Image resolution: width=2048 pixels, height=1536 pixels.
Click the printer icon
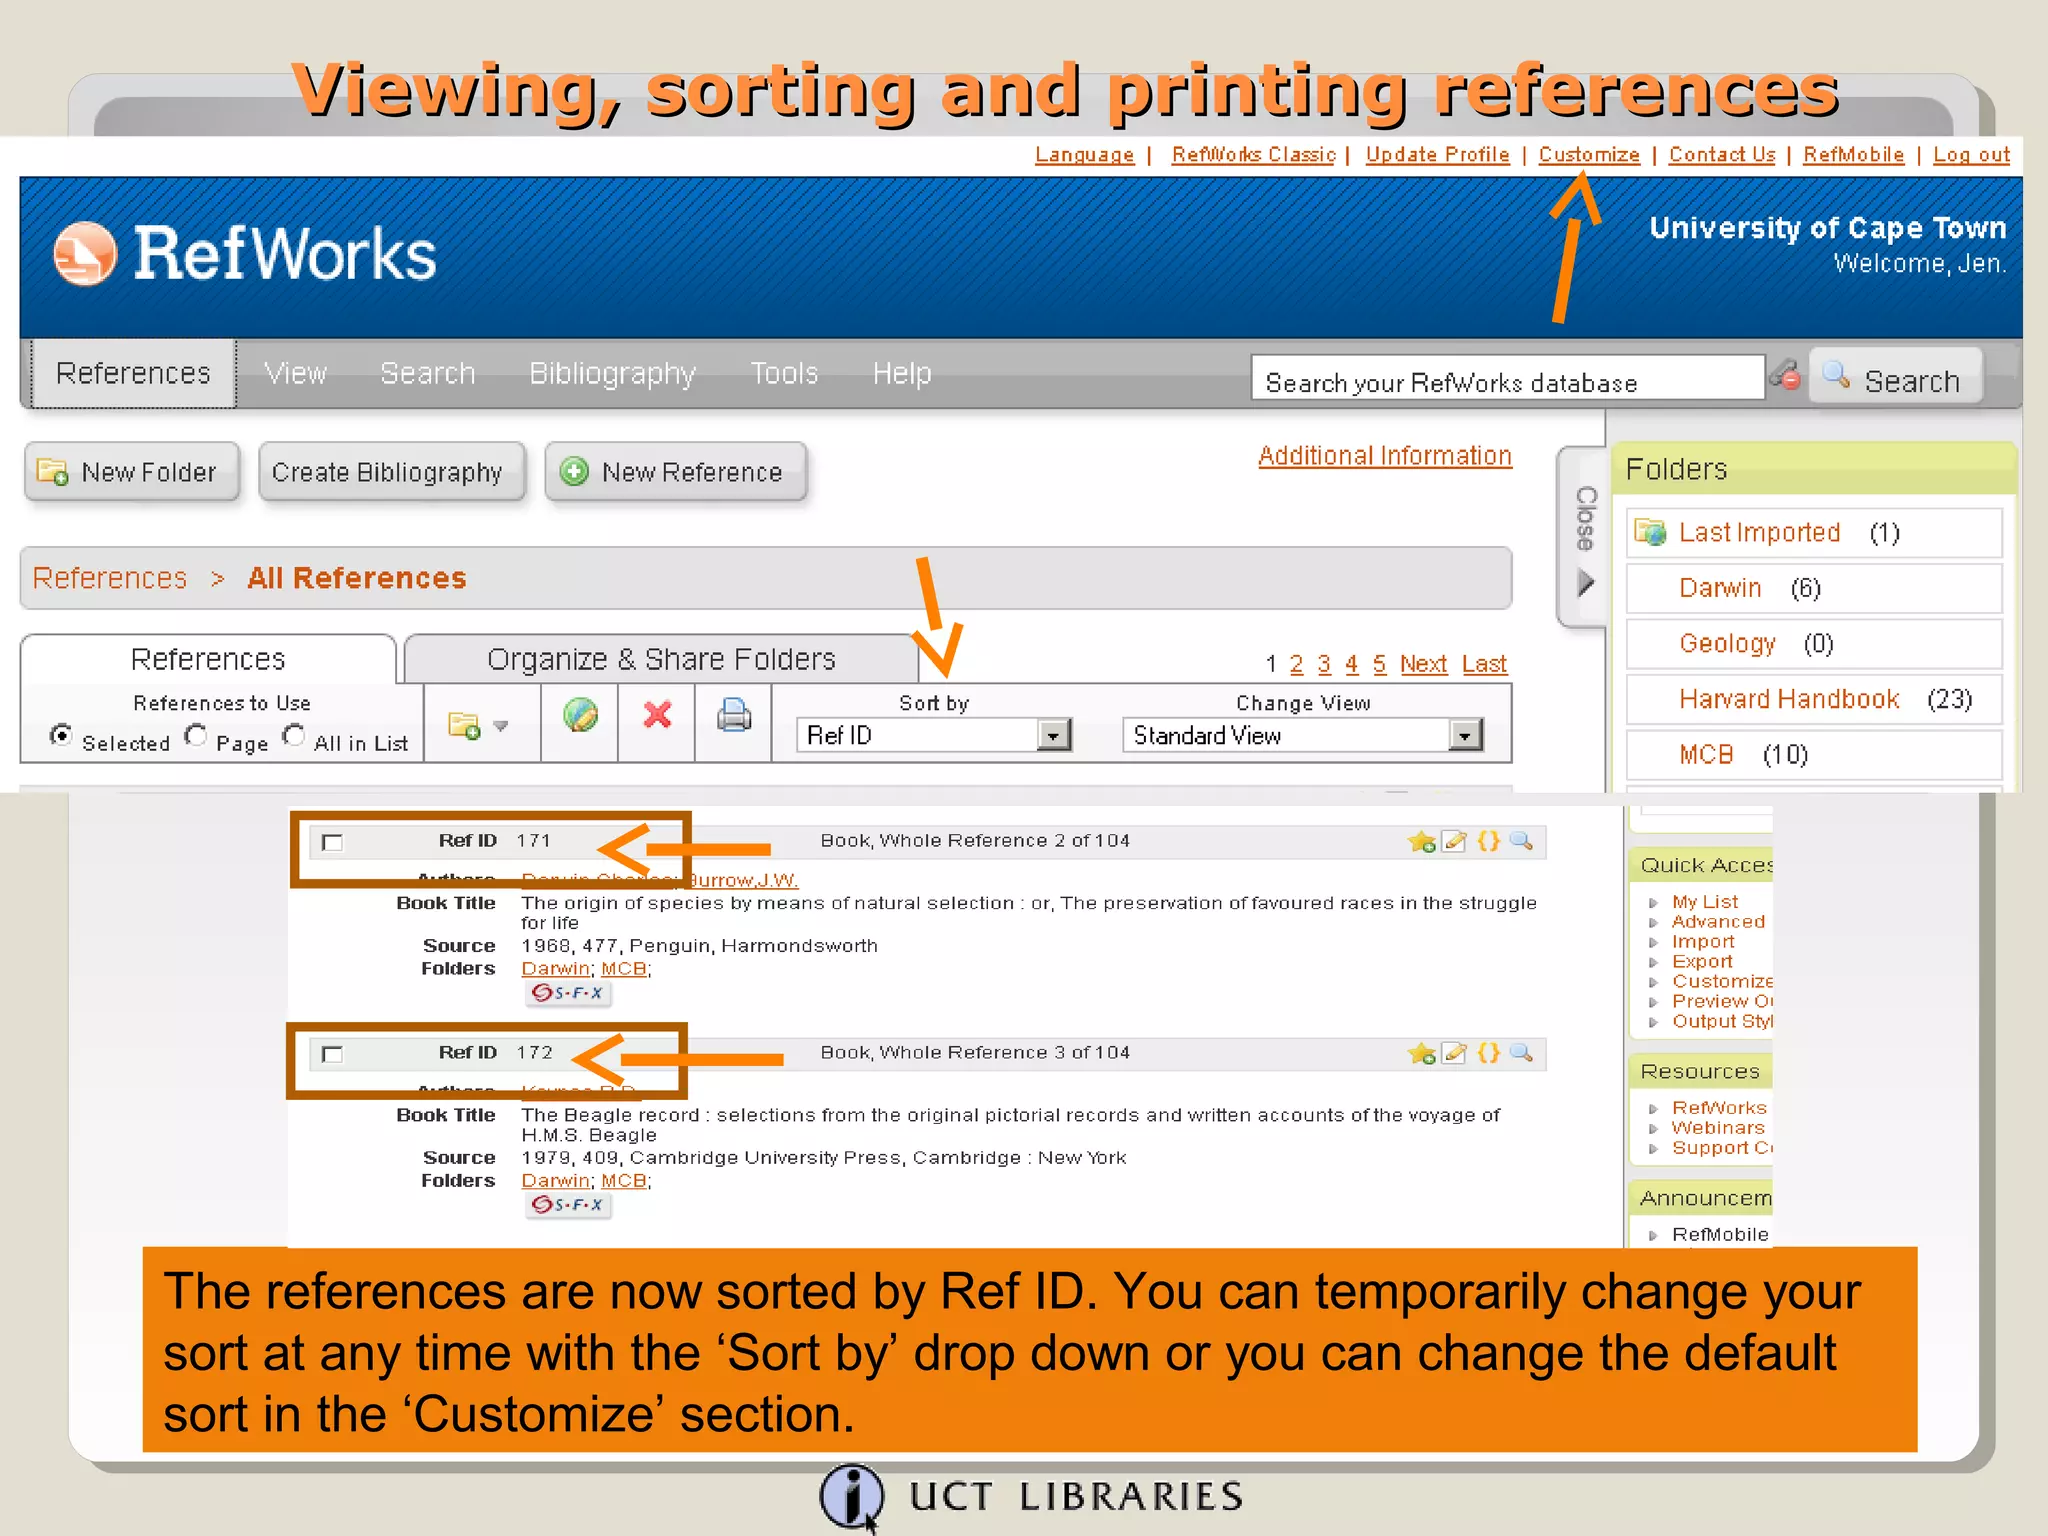[x=734, y=715]
